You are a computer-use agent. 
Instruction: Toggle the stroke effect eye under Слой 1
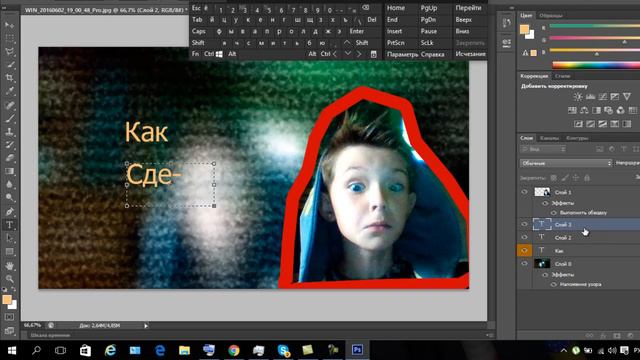pyautogui.click(x=553, y=213)
